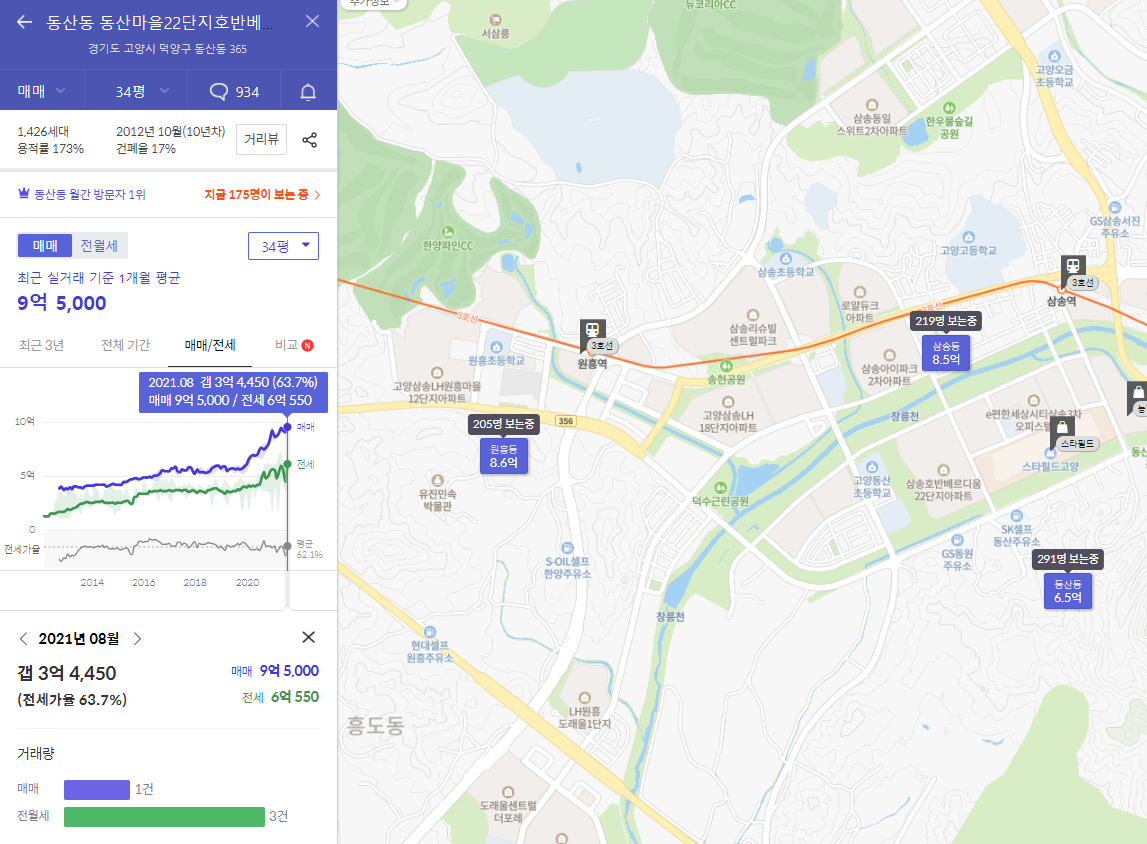Click the SK셀프 동산주유소 icon
The width and height of the screenshot is (1147, 844).
click(x=1017, y=516)
